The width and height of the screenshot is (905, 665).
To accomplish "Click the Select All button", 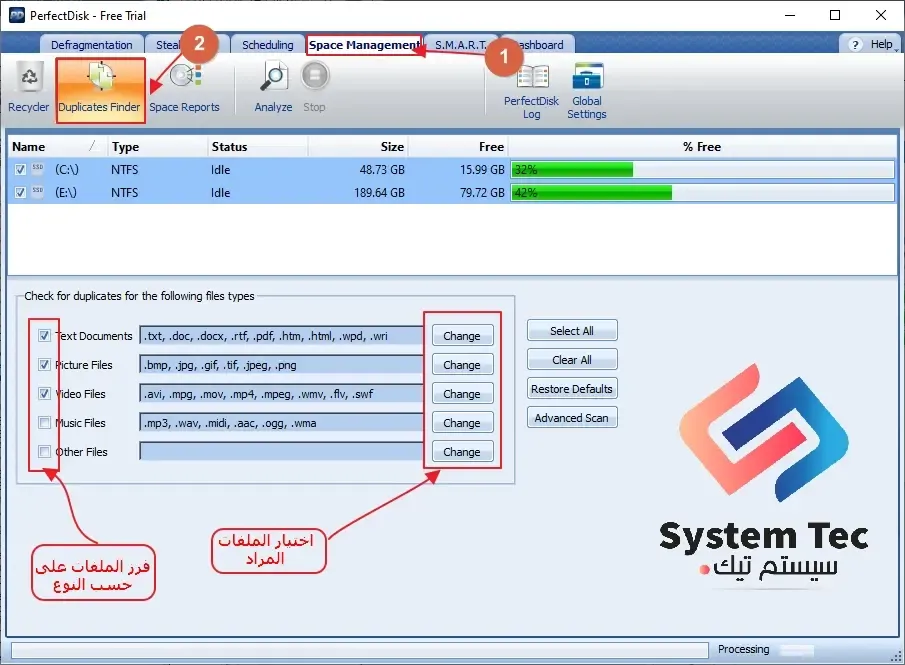I will pyautogui.click(x=572, y=331).
